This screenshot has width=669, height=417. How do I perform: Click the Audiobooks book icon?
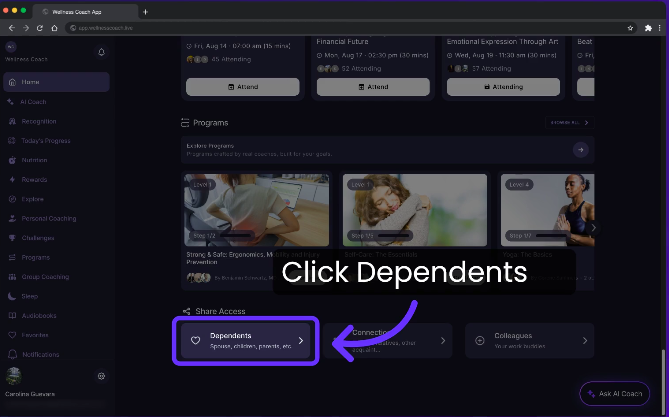click(x=12, y=315)
